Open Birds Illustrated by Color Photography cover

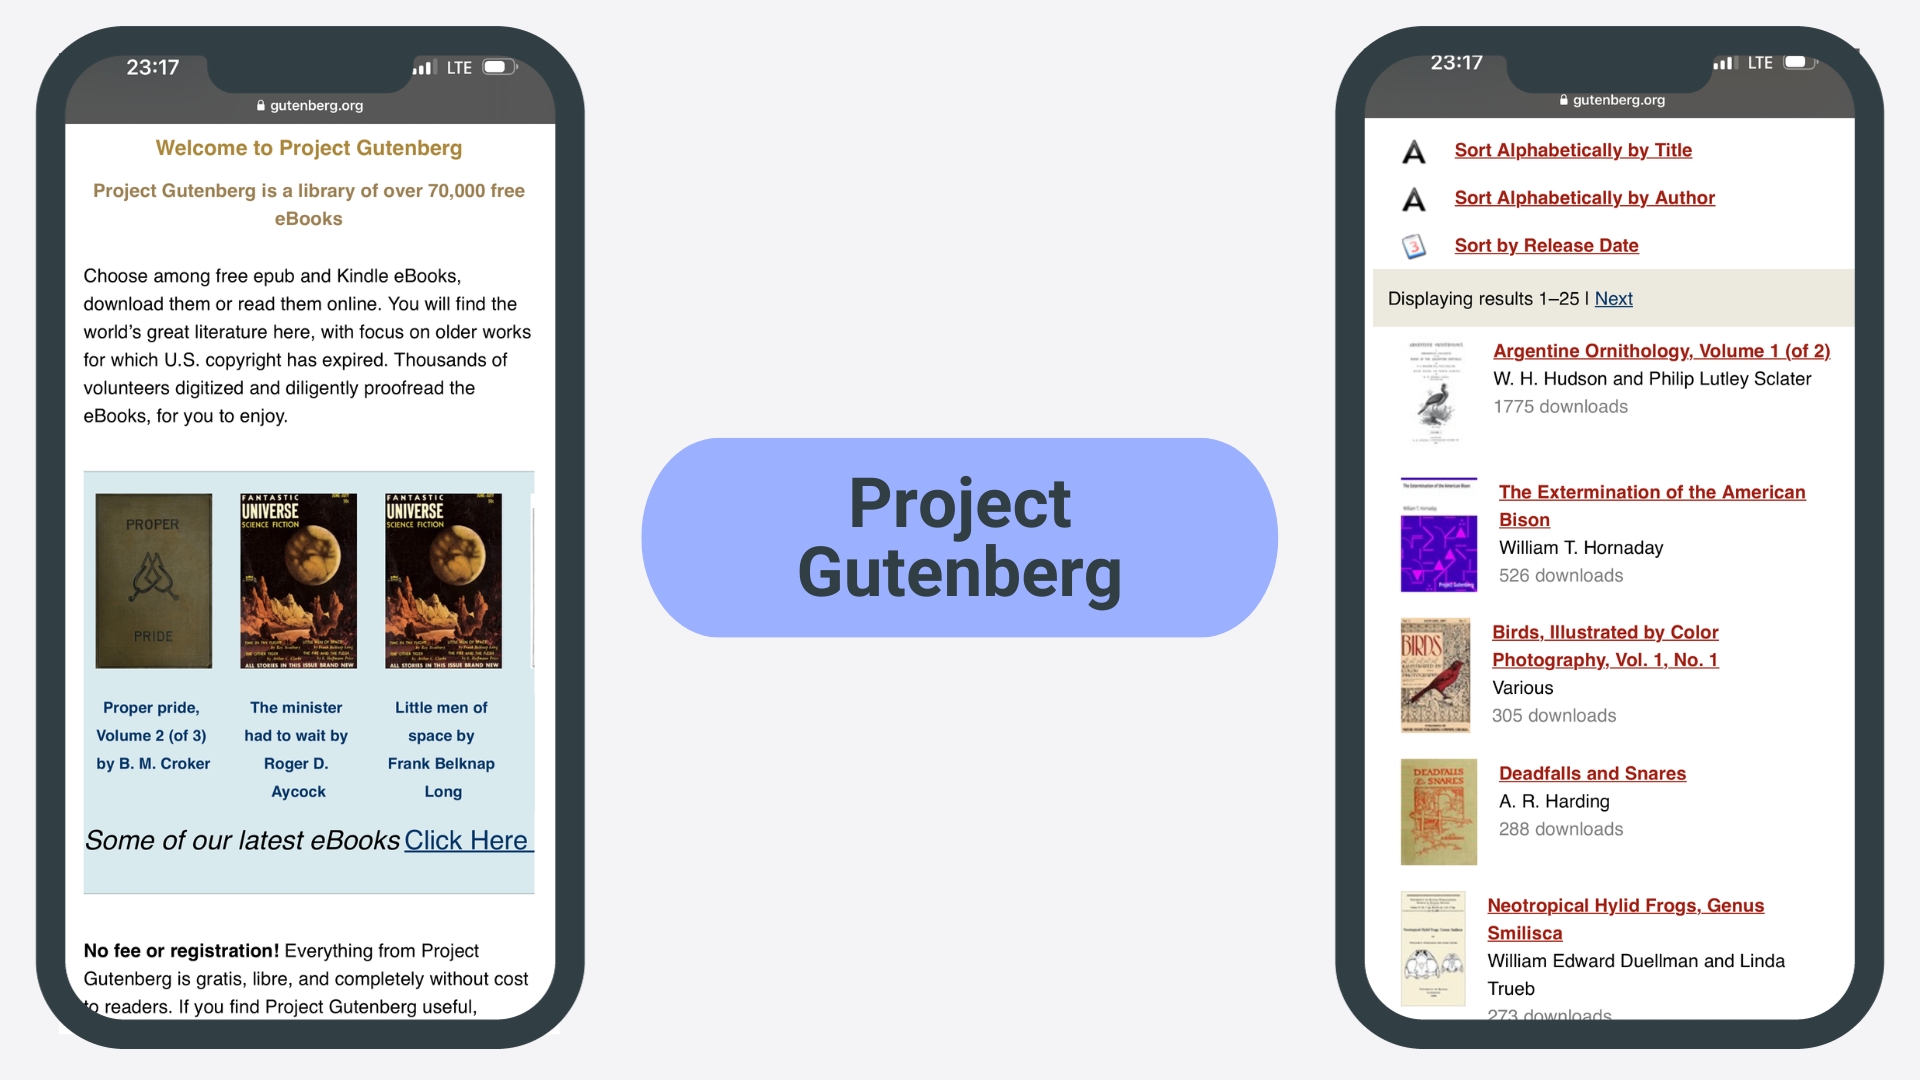[1436, 673]
